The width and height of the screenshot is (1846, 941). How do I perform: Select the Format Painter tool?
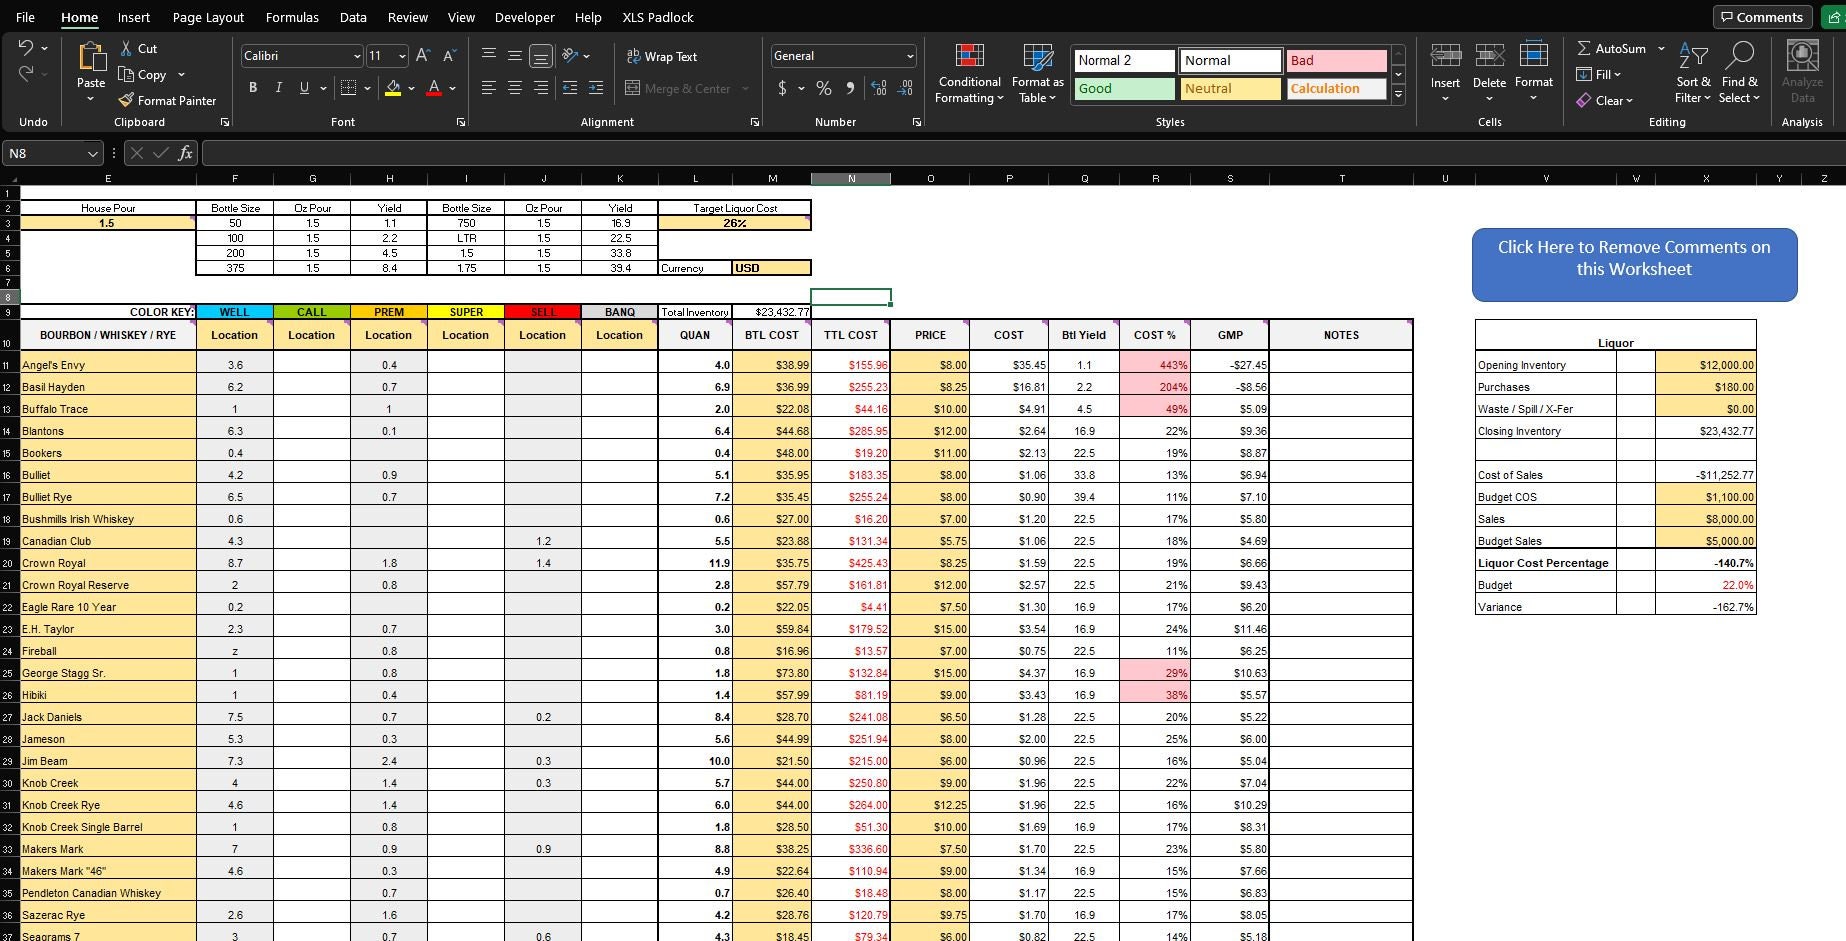pyautogui.click(x=167, y=100)
